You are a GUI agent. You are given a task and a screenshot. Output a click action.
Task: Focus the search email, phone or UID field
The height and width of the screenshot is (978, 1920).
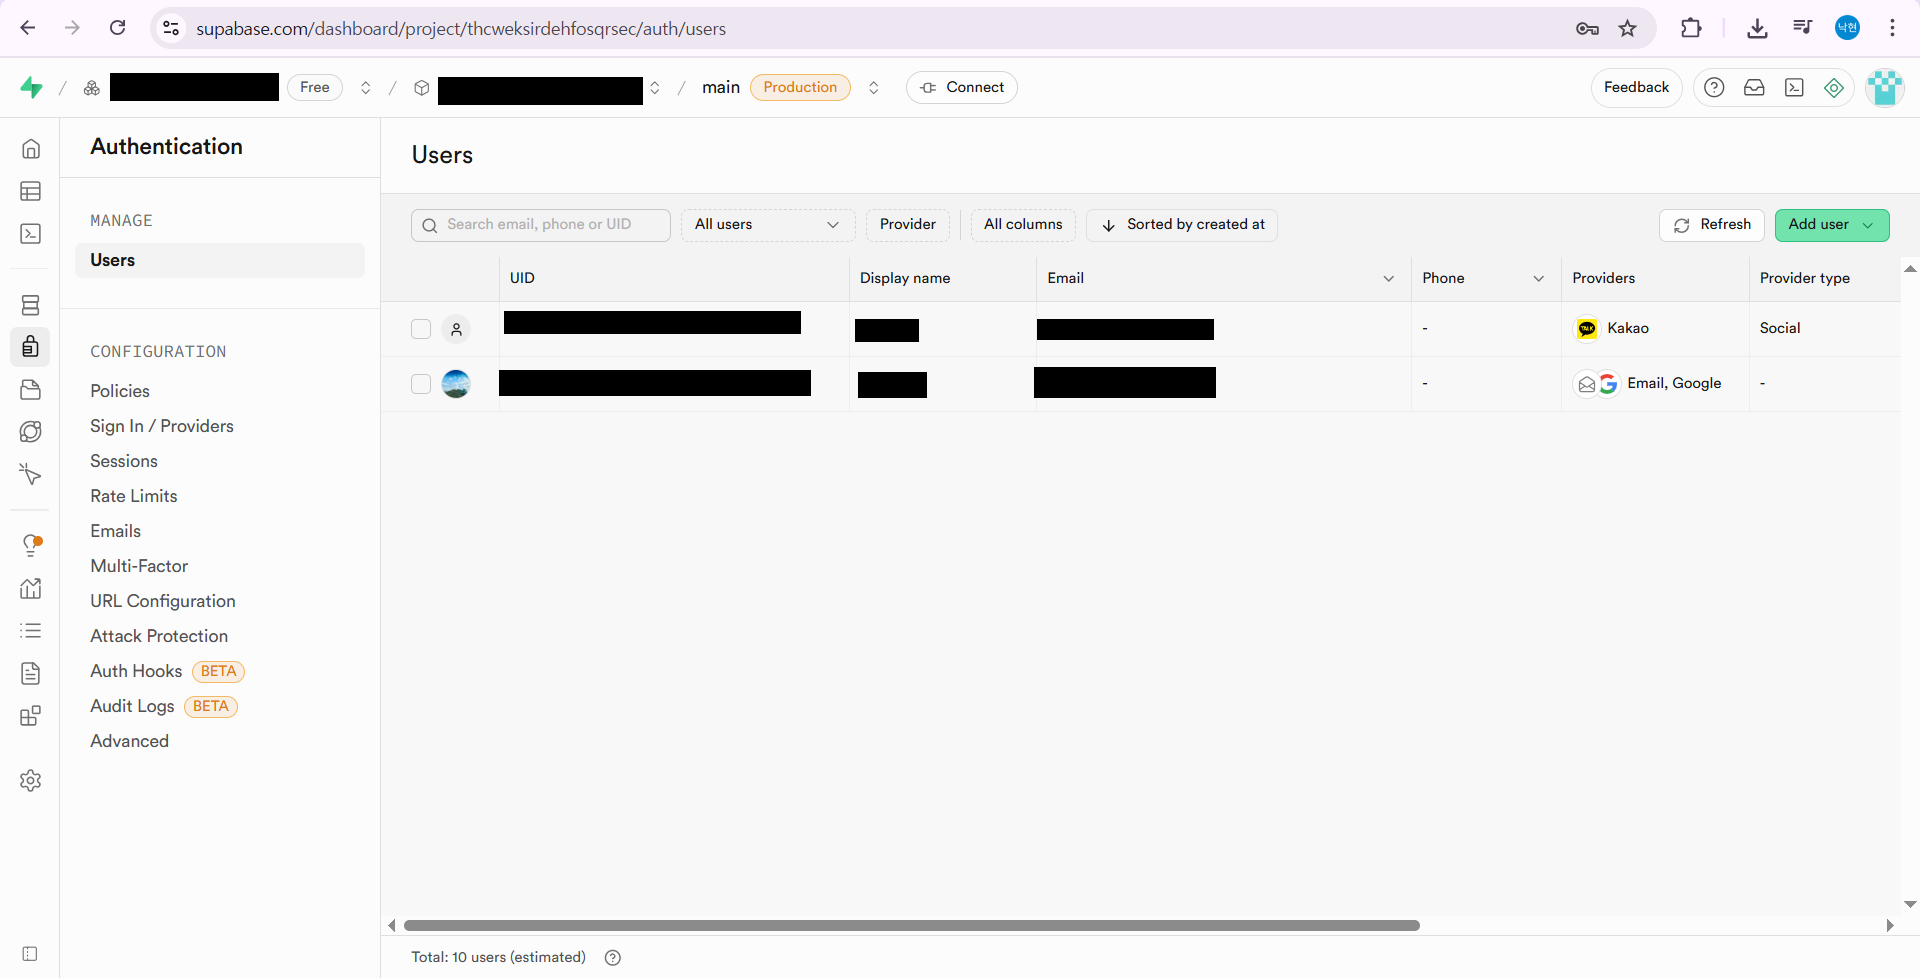pyautogui.click(x=550, y=225)
